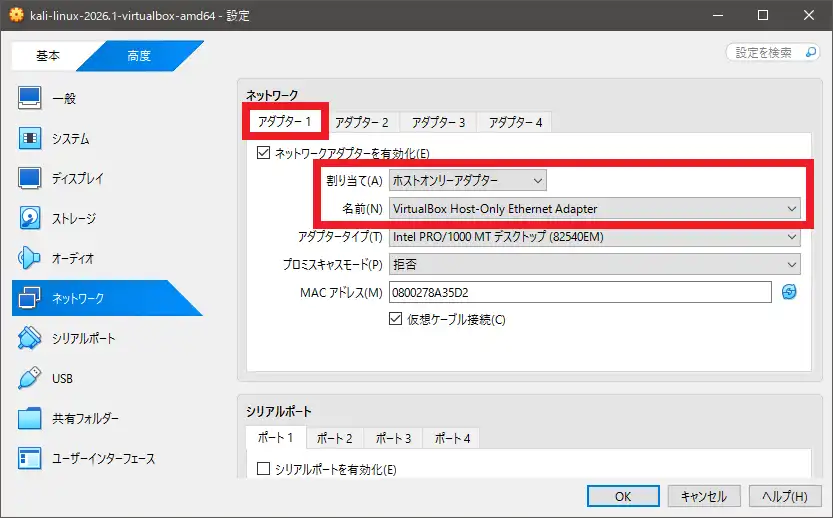Screen dimensions: 833x518
Task: Open the プロミスキャスモード dropdown showing 拒否
Action: click(594, 264)
